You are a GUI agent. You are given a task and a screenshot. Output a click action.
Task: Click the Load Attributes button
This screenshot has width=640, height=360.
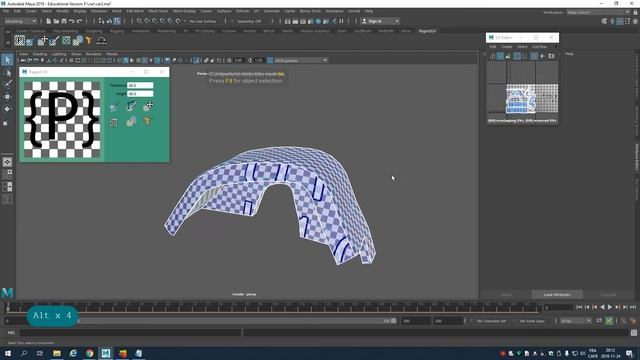point(557,295)
